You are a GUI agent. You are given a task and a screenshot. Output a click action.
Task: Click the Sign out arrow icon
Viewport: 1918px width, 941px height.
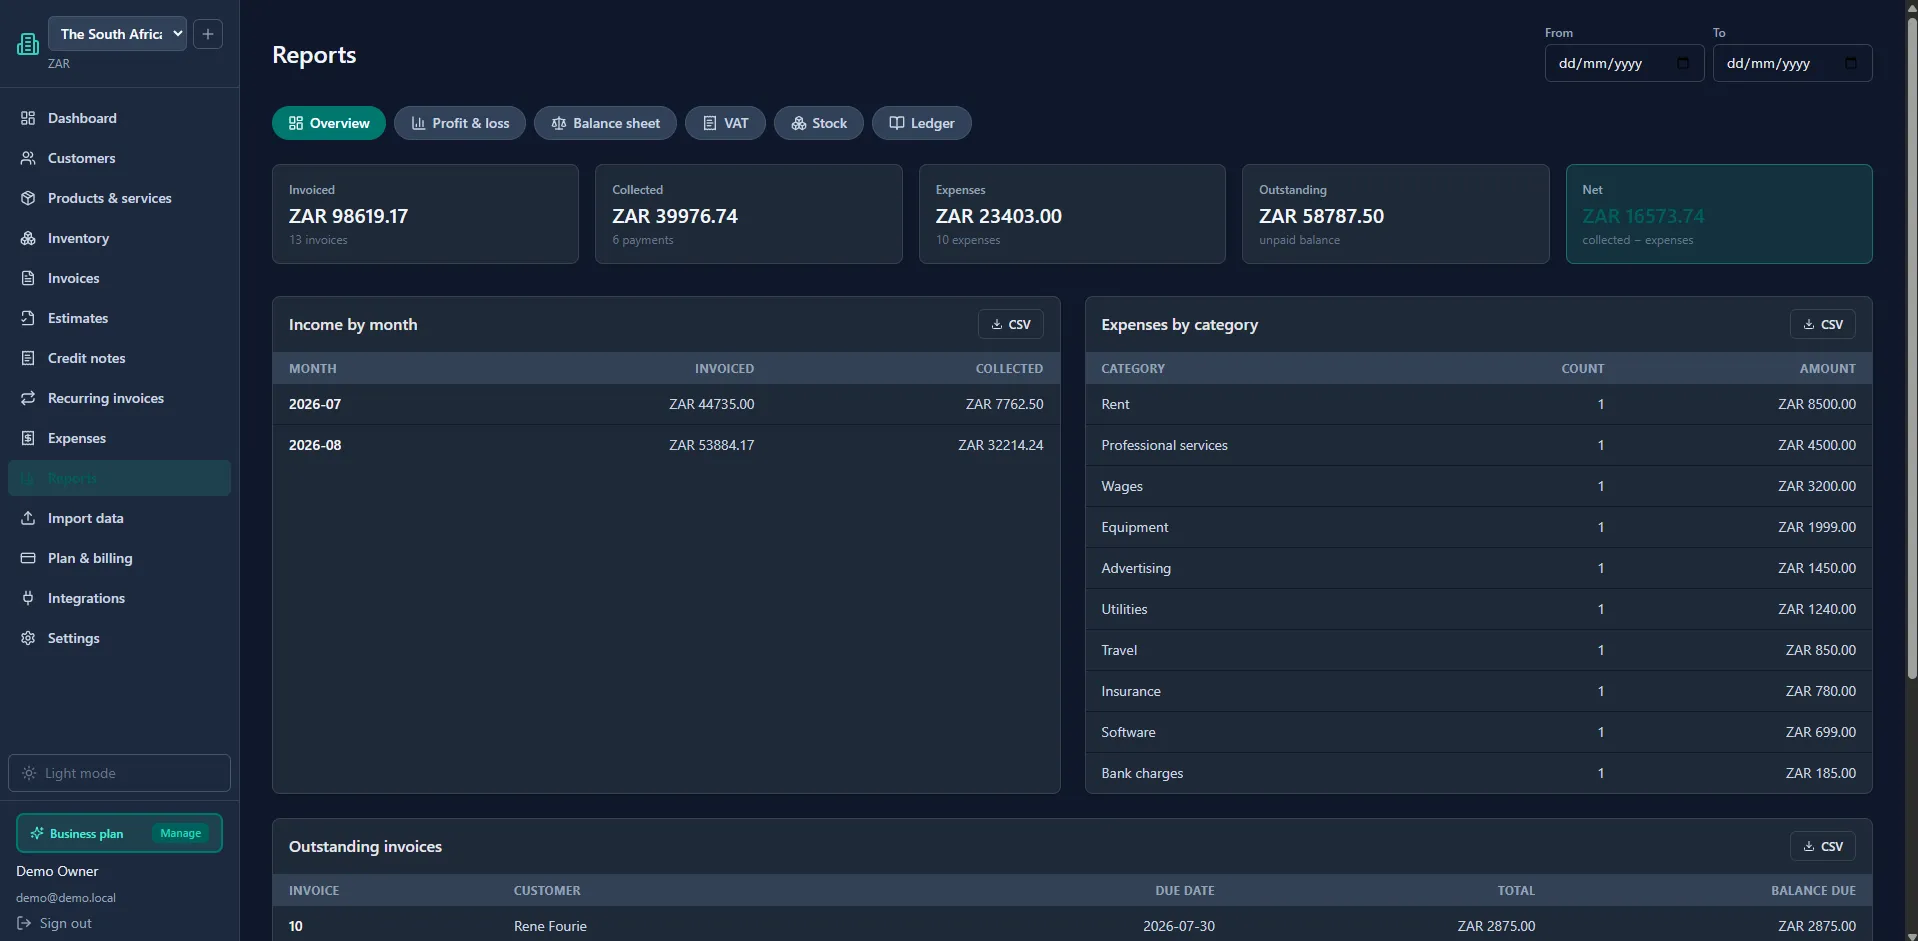click(24, 923)
